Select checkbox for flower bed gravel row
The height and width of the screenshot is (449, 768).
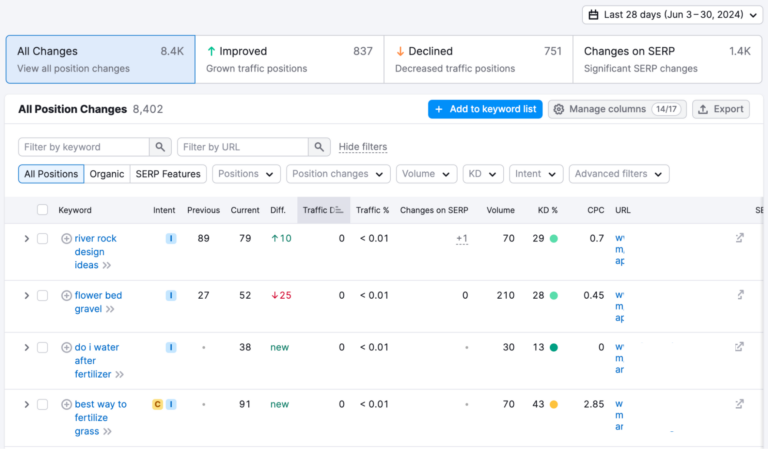click(x=42, y=296)
